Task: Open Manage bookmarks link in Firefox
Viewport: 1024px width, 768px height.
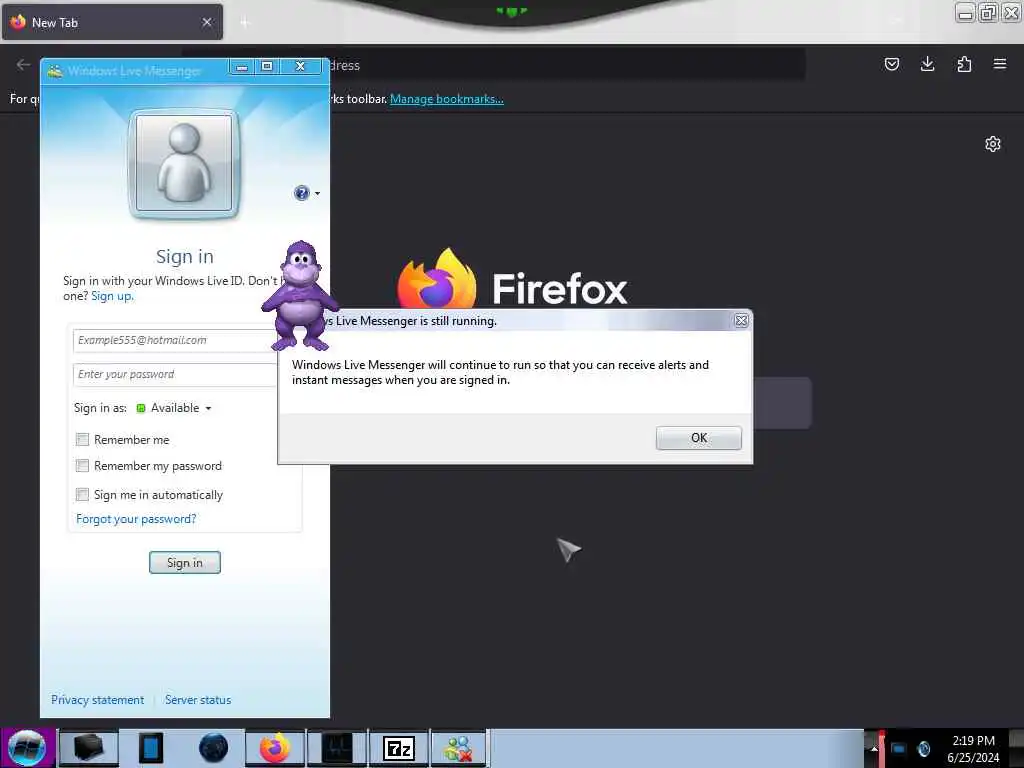Action: [x=447, y=99]
